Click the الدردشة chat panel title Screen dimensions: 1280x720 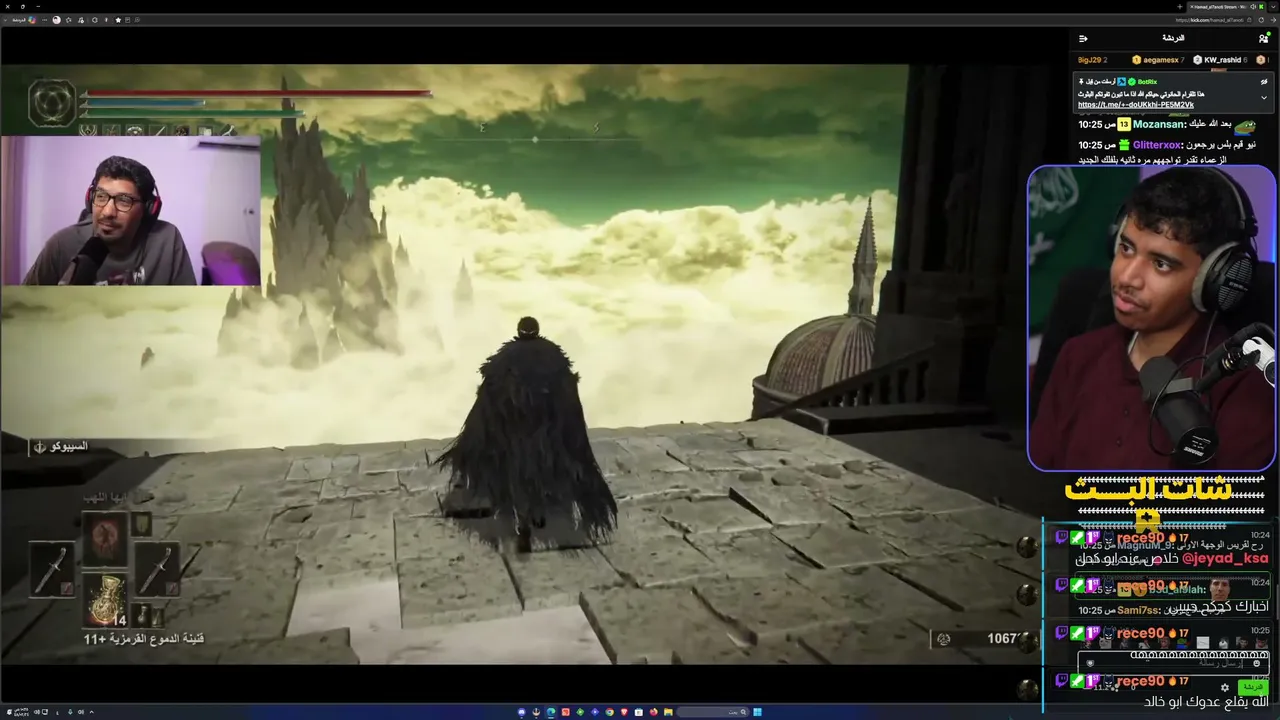pos(1173,38)
